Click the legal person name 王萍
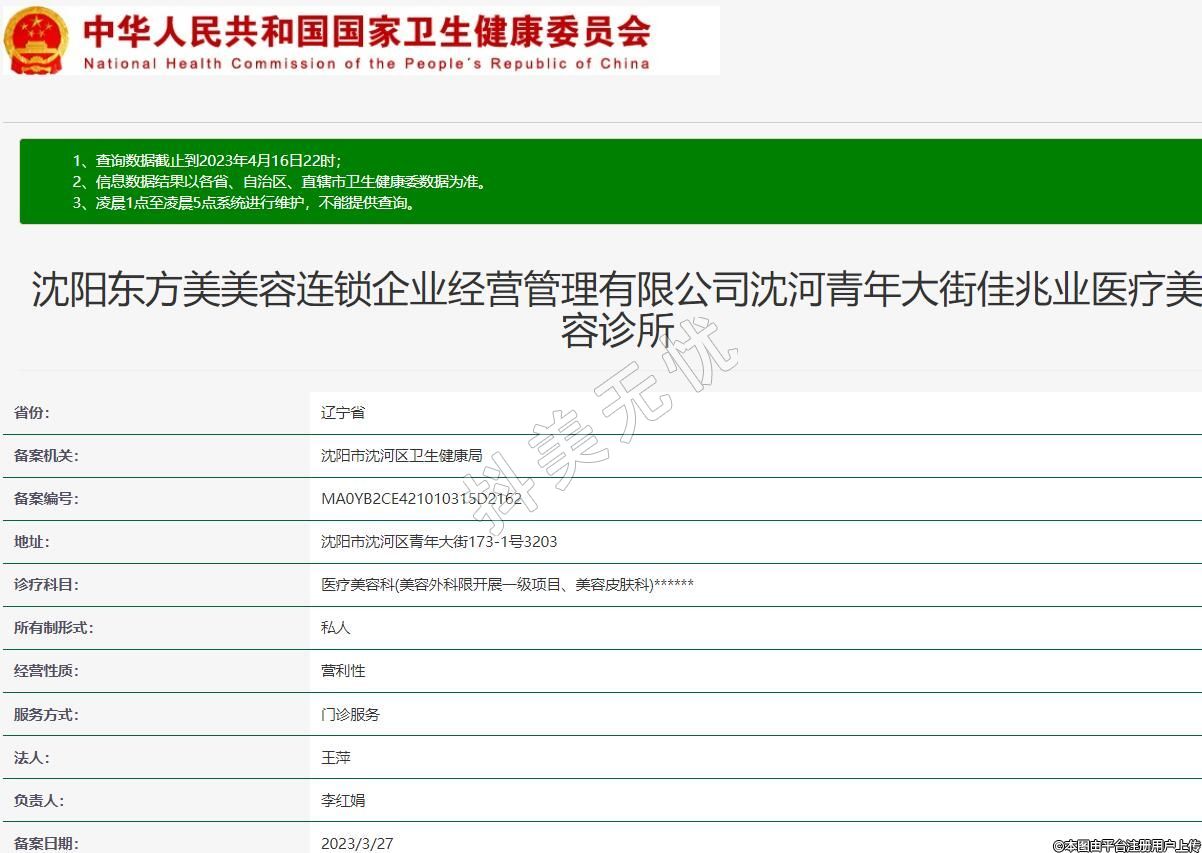The width and height of the screenshot is (1202, 853). 336,758
